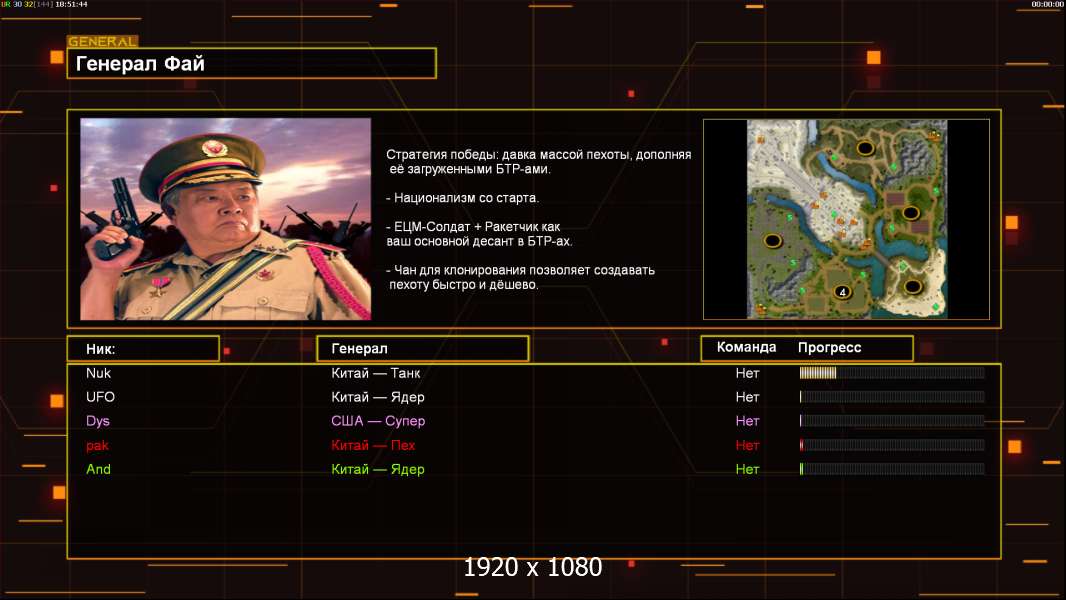Click start position 4 on the minimap
The width and height of the screenshot is (1066, 600).
pyautogui.click(x=842, y=292)
